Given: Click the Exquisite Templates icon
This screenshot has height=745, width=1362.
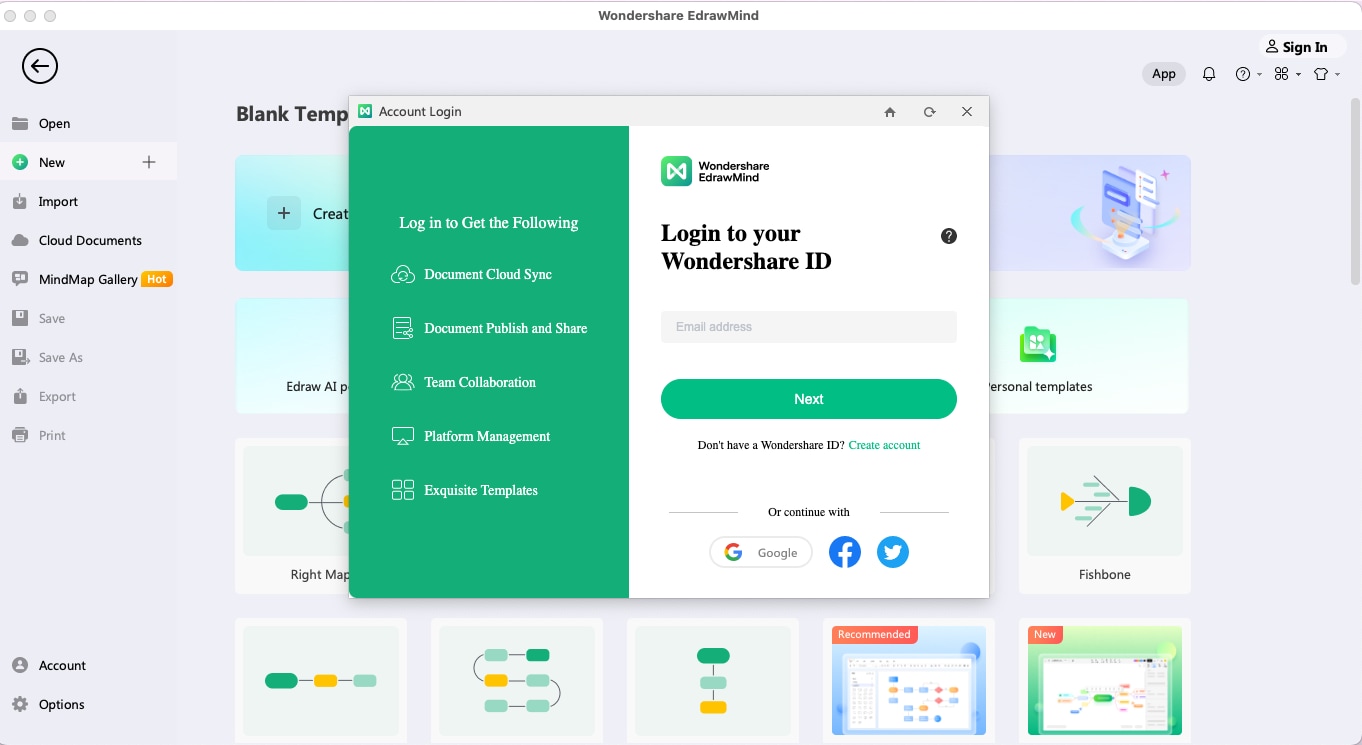Looking at the screenshot, I should click(x=403, y=490).
